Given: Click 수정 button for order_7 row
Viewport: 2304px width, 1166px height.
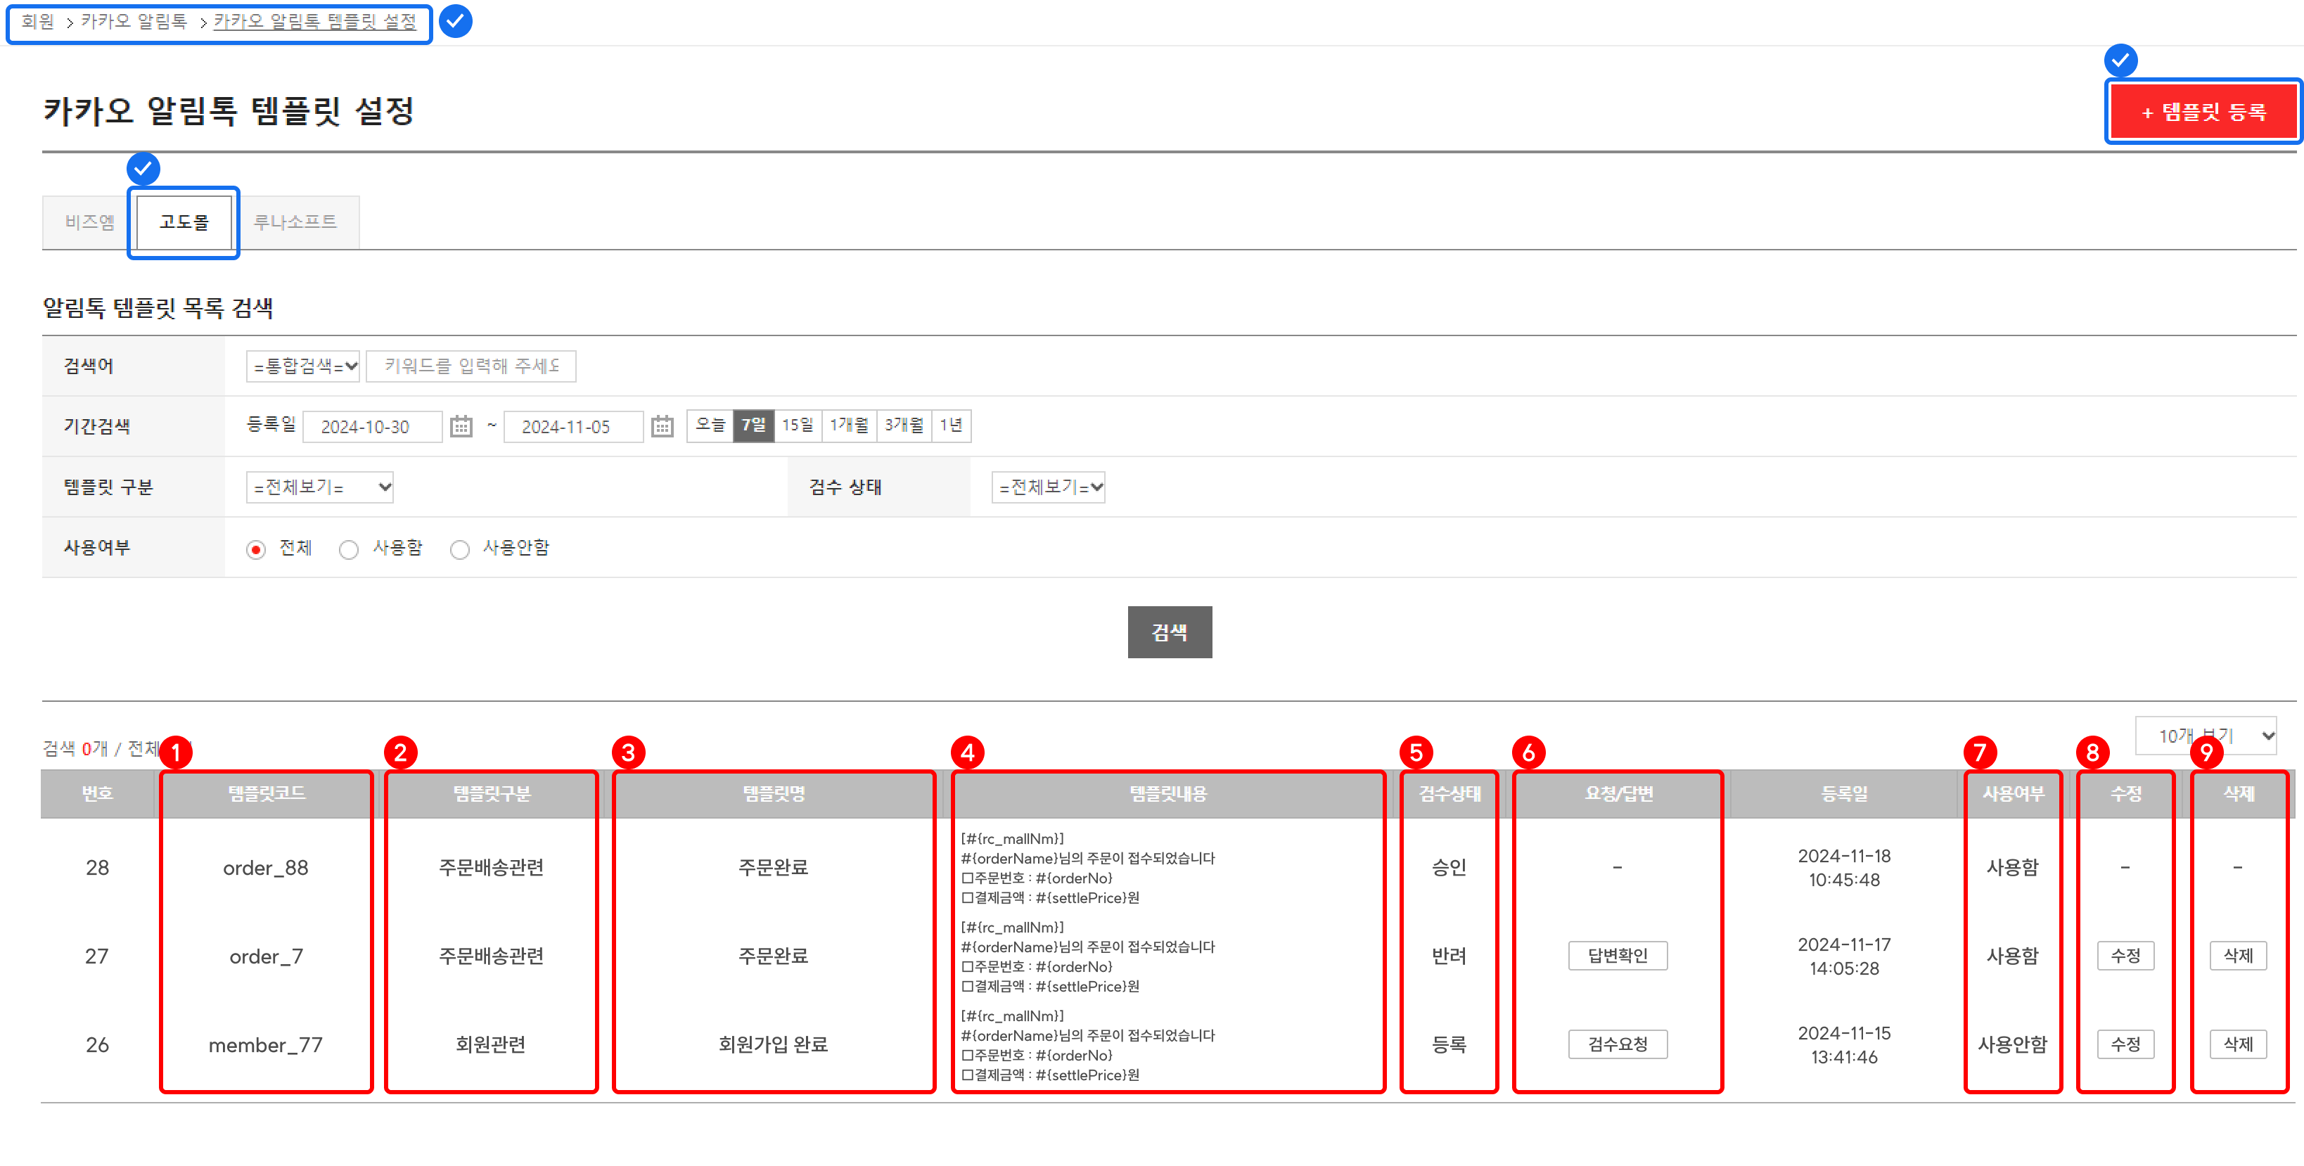Looking at the screenshot, I should pyautogui.click(x=2125, y=956).
